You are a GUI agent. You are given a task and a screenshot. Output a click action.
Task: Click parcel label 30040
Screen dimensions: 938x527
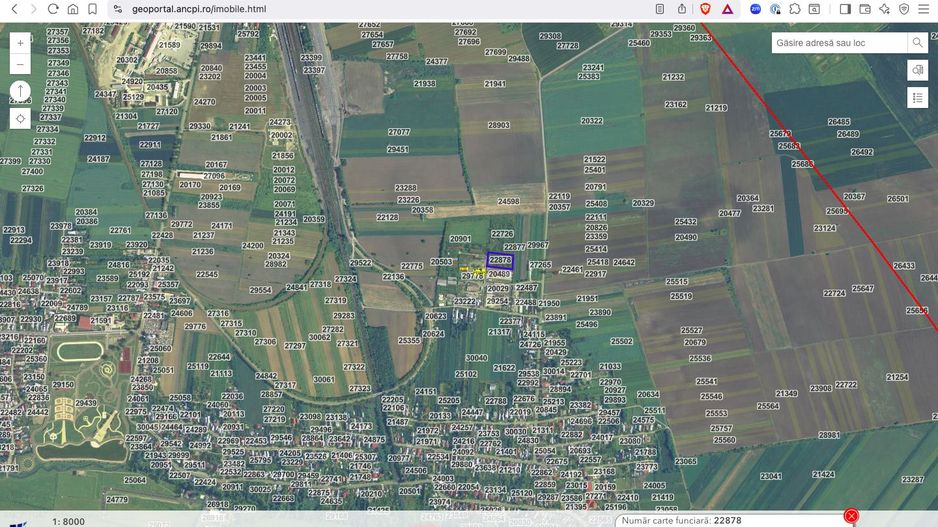tap(476, 358)
